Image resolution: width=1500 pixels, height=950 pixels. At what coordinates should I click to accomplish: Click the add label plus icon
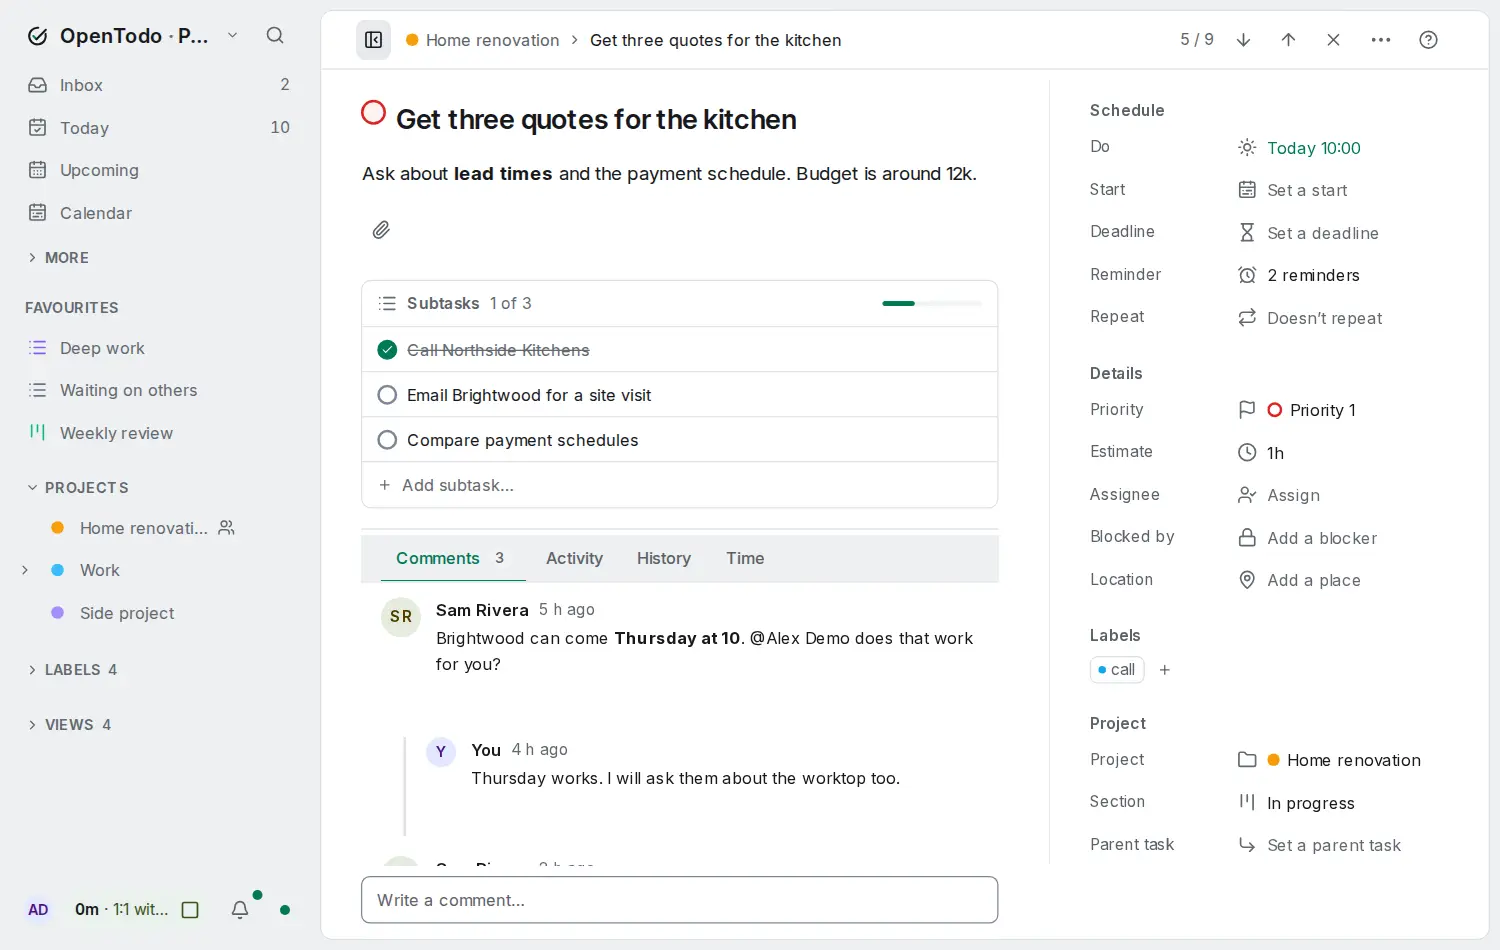1165,670
